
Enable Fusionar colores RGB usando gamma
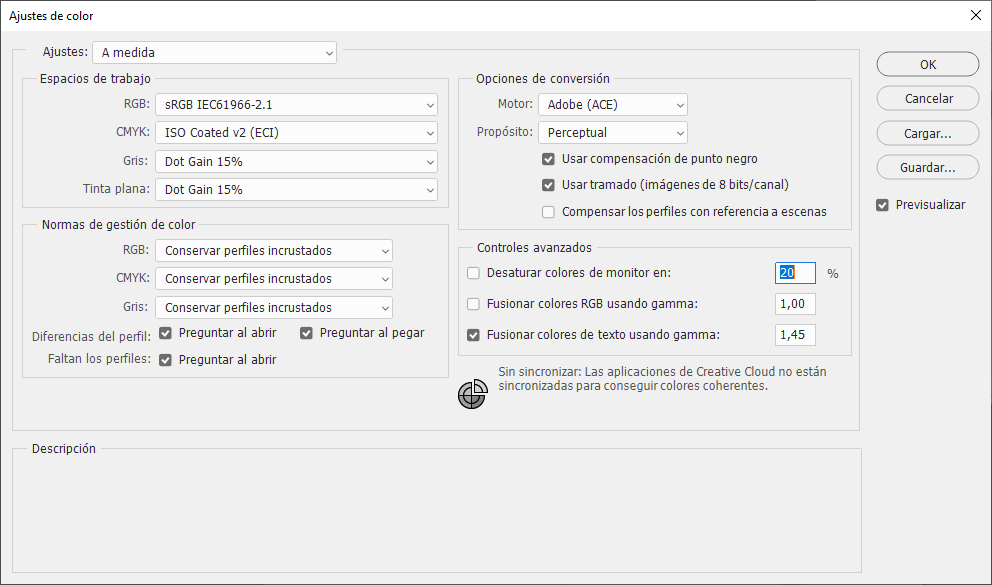coord(474,304)
